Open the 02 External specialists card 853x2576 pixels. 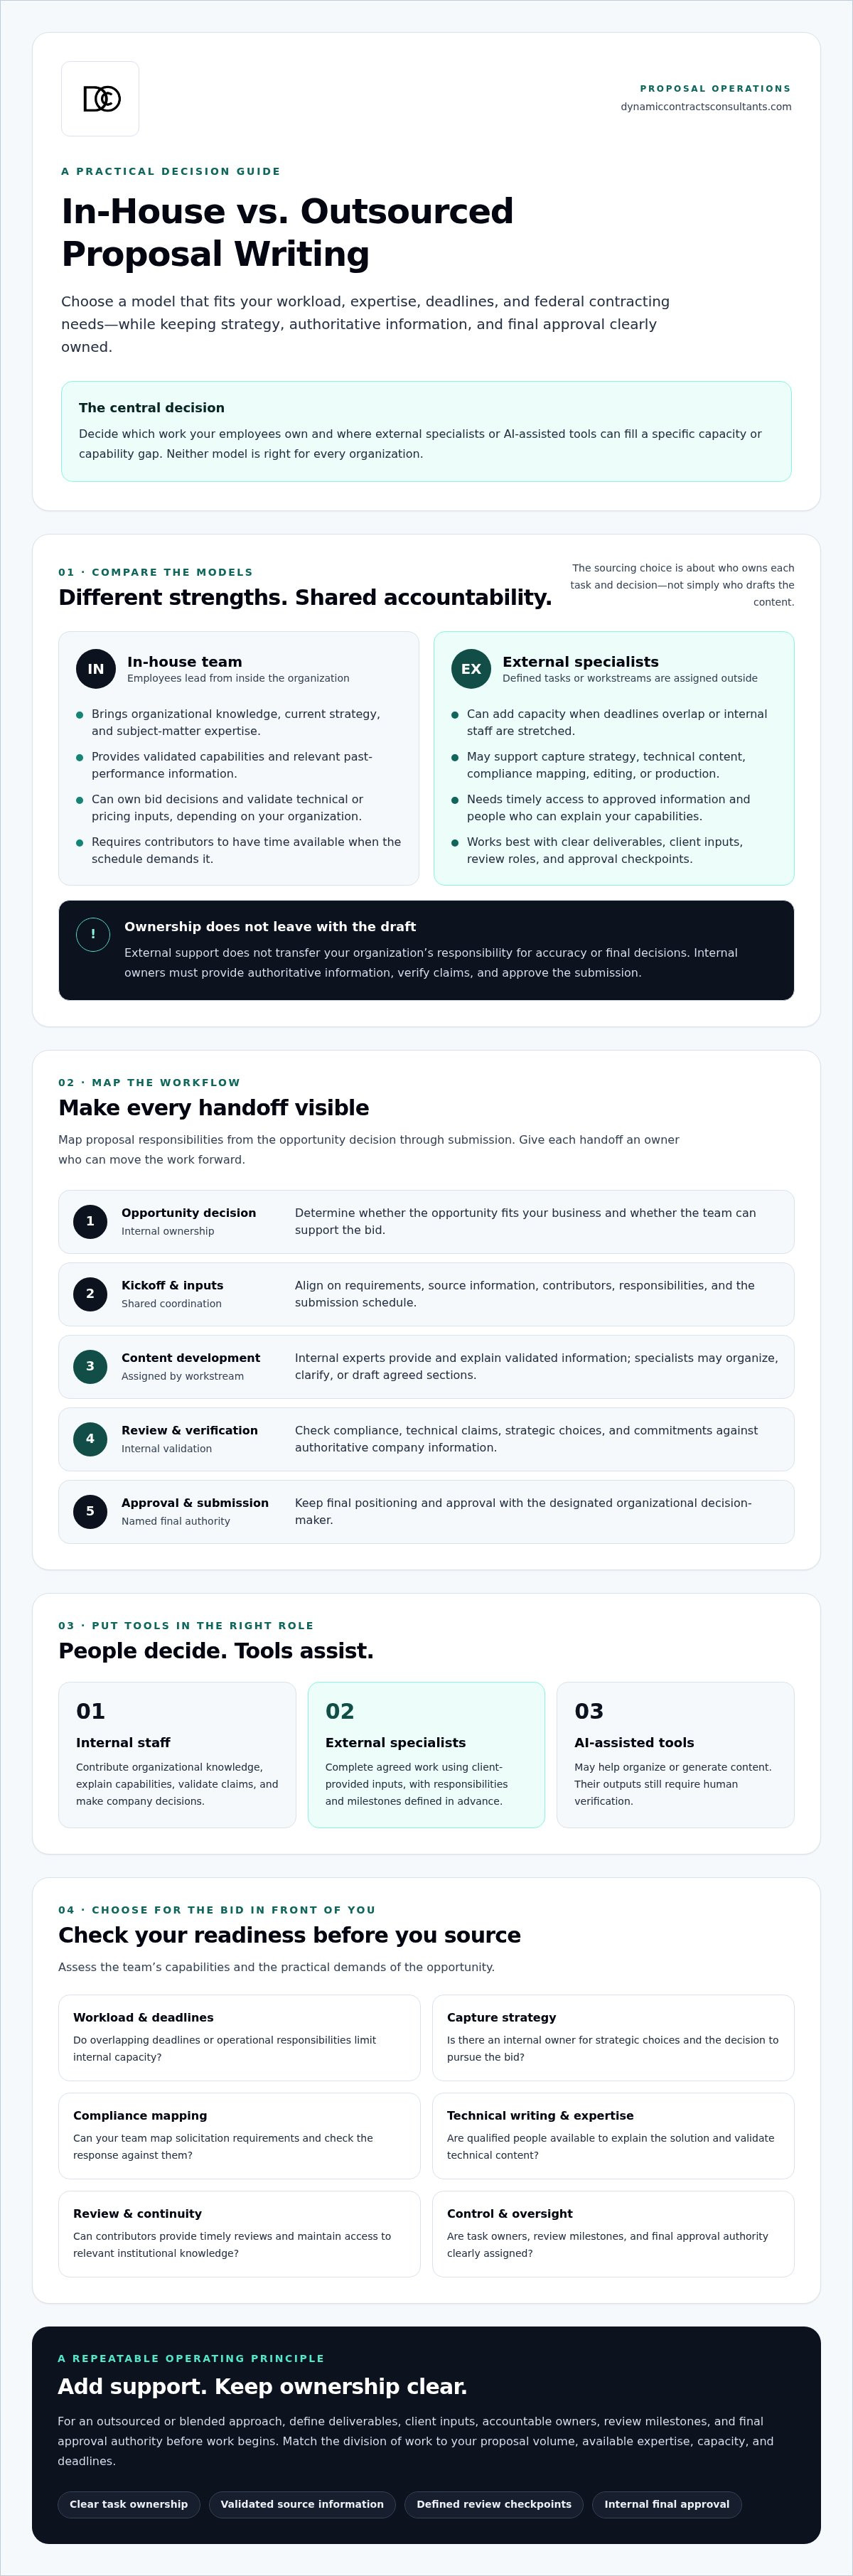[x=426, y=1754]
